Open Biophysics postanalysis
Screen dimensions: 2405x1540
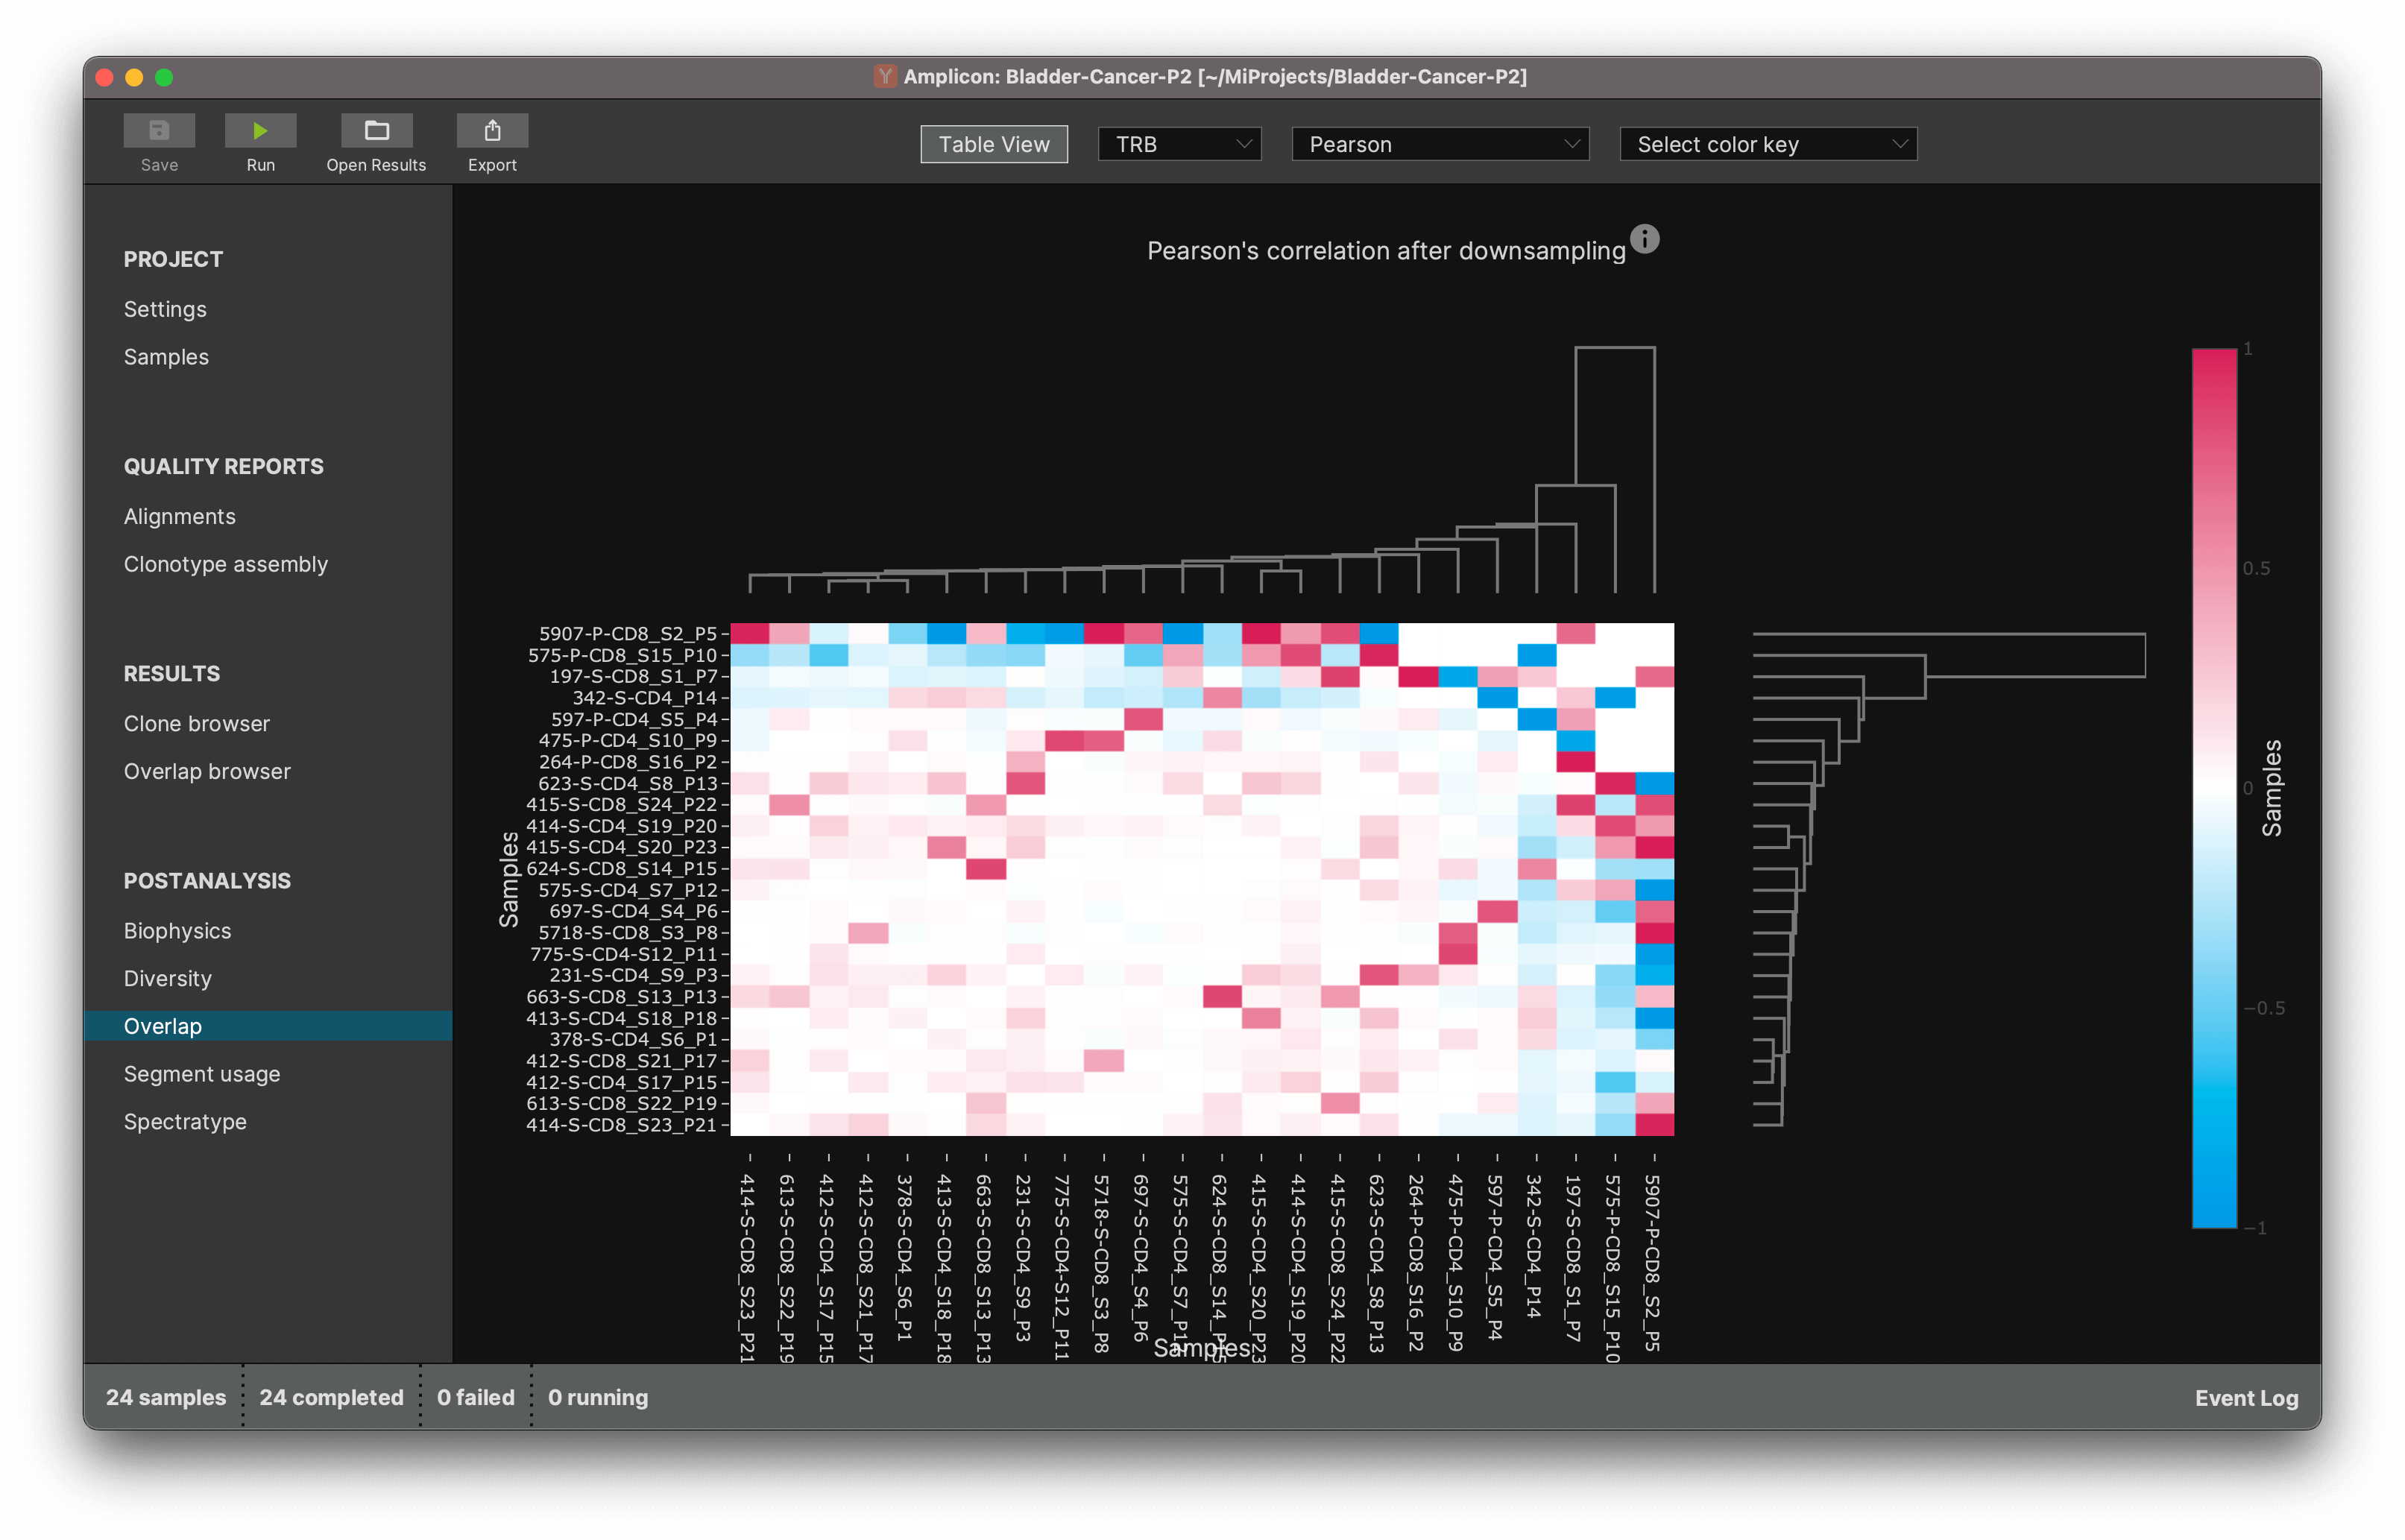(177, 930)
